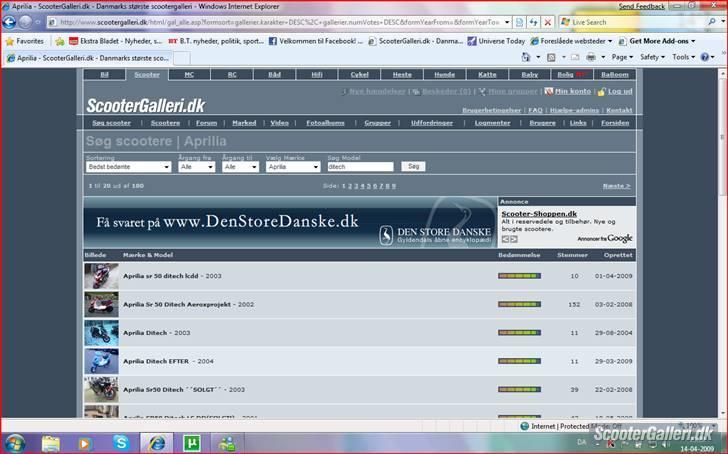
Task: Click the Windows Start orb
Action: pyautogui.click(x=15, y=442)
